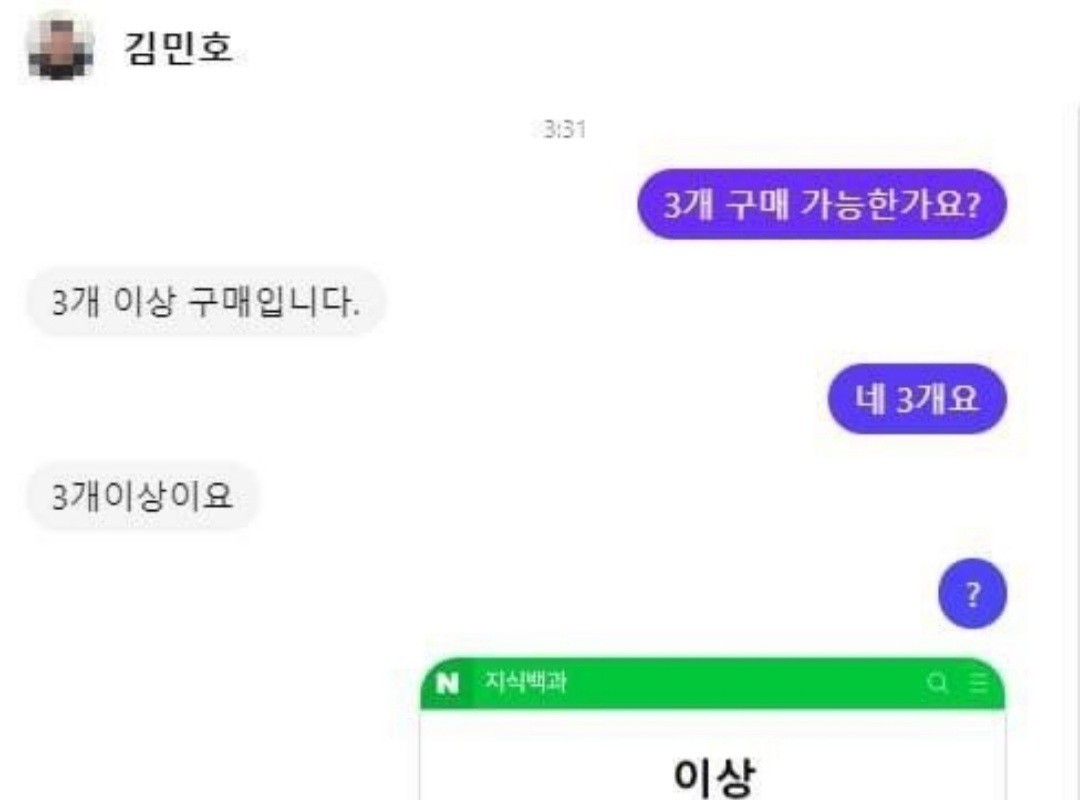Tap the gray bubble 3개이상이요
This screenshot has height=800, width=1080.
click(142, 496)
